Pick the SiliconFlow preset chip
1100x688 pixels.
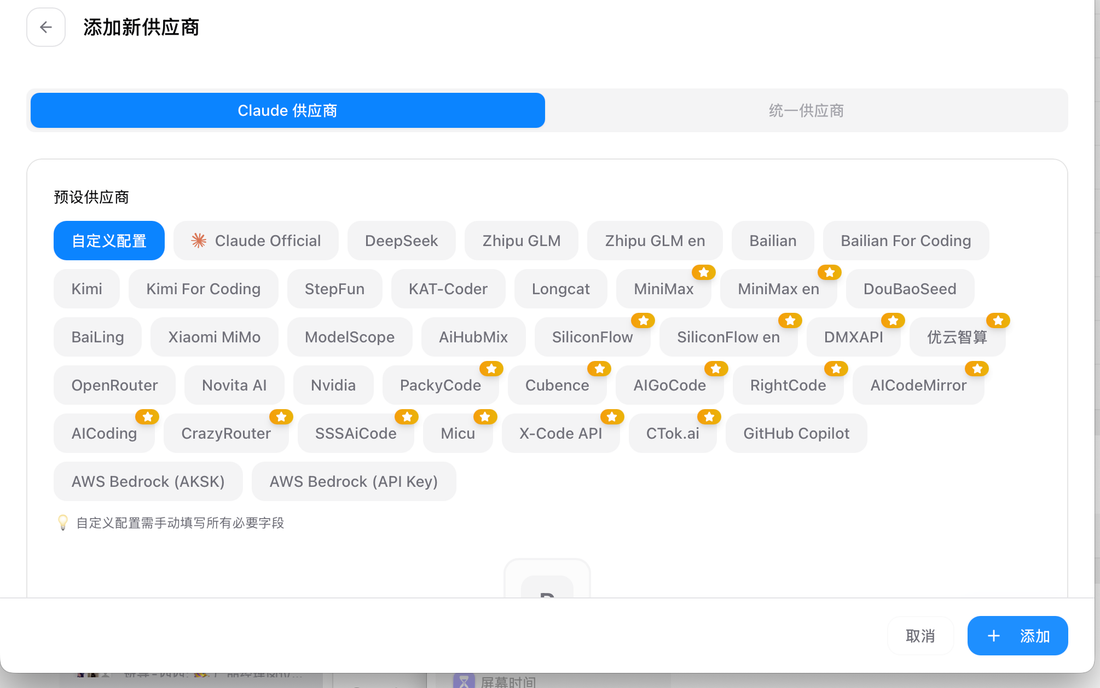coord(593,337)
